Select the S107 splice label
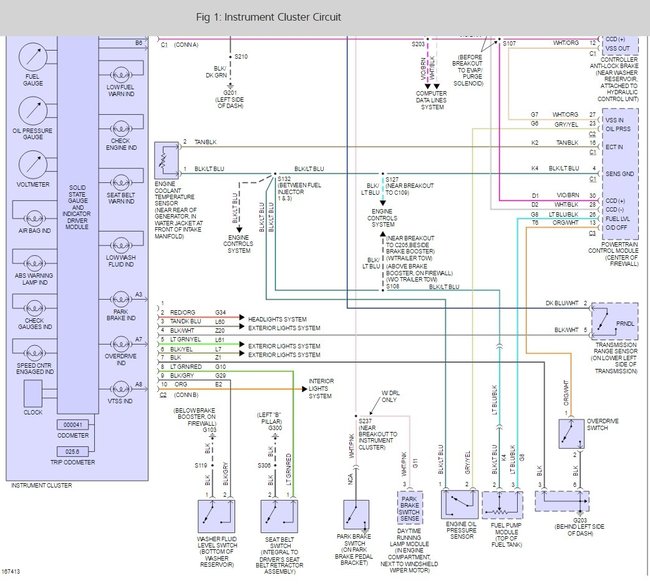 pyautogui.click(x=509, y=44)
